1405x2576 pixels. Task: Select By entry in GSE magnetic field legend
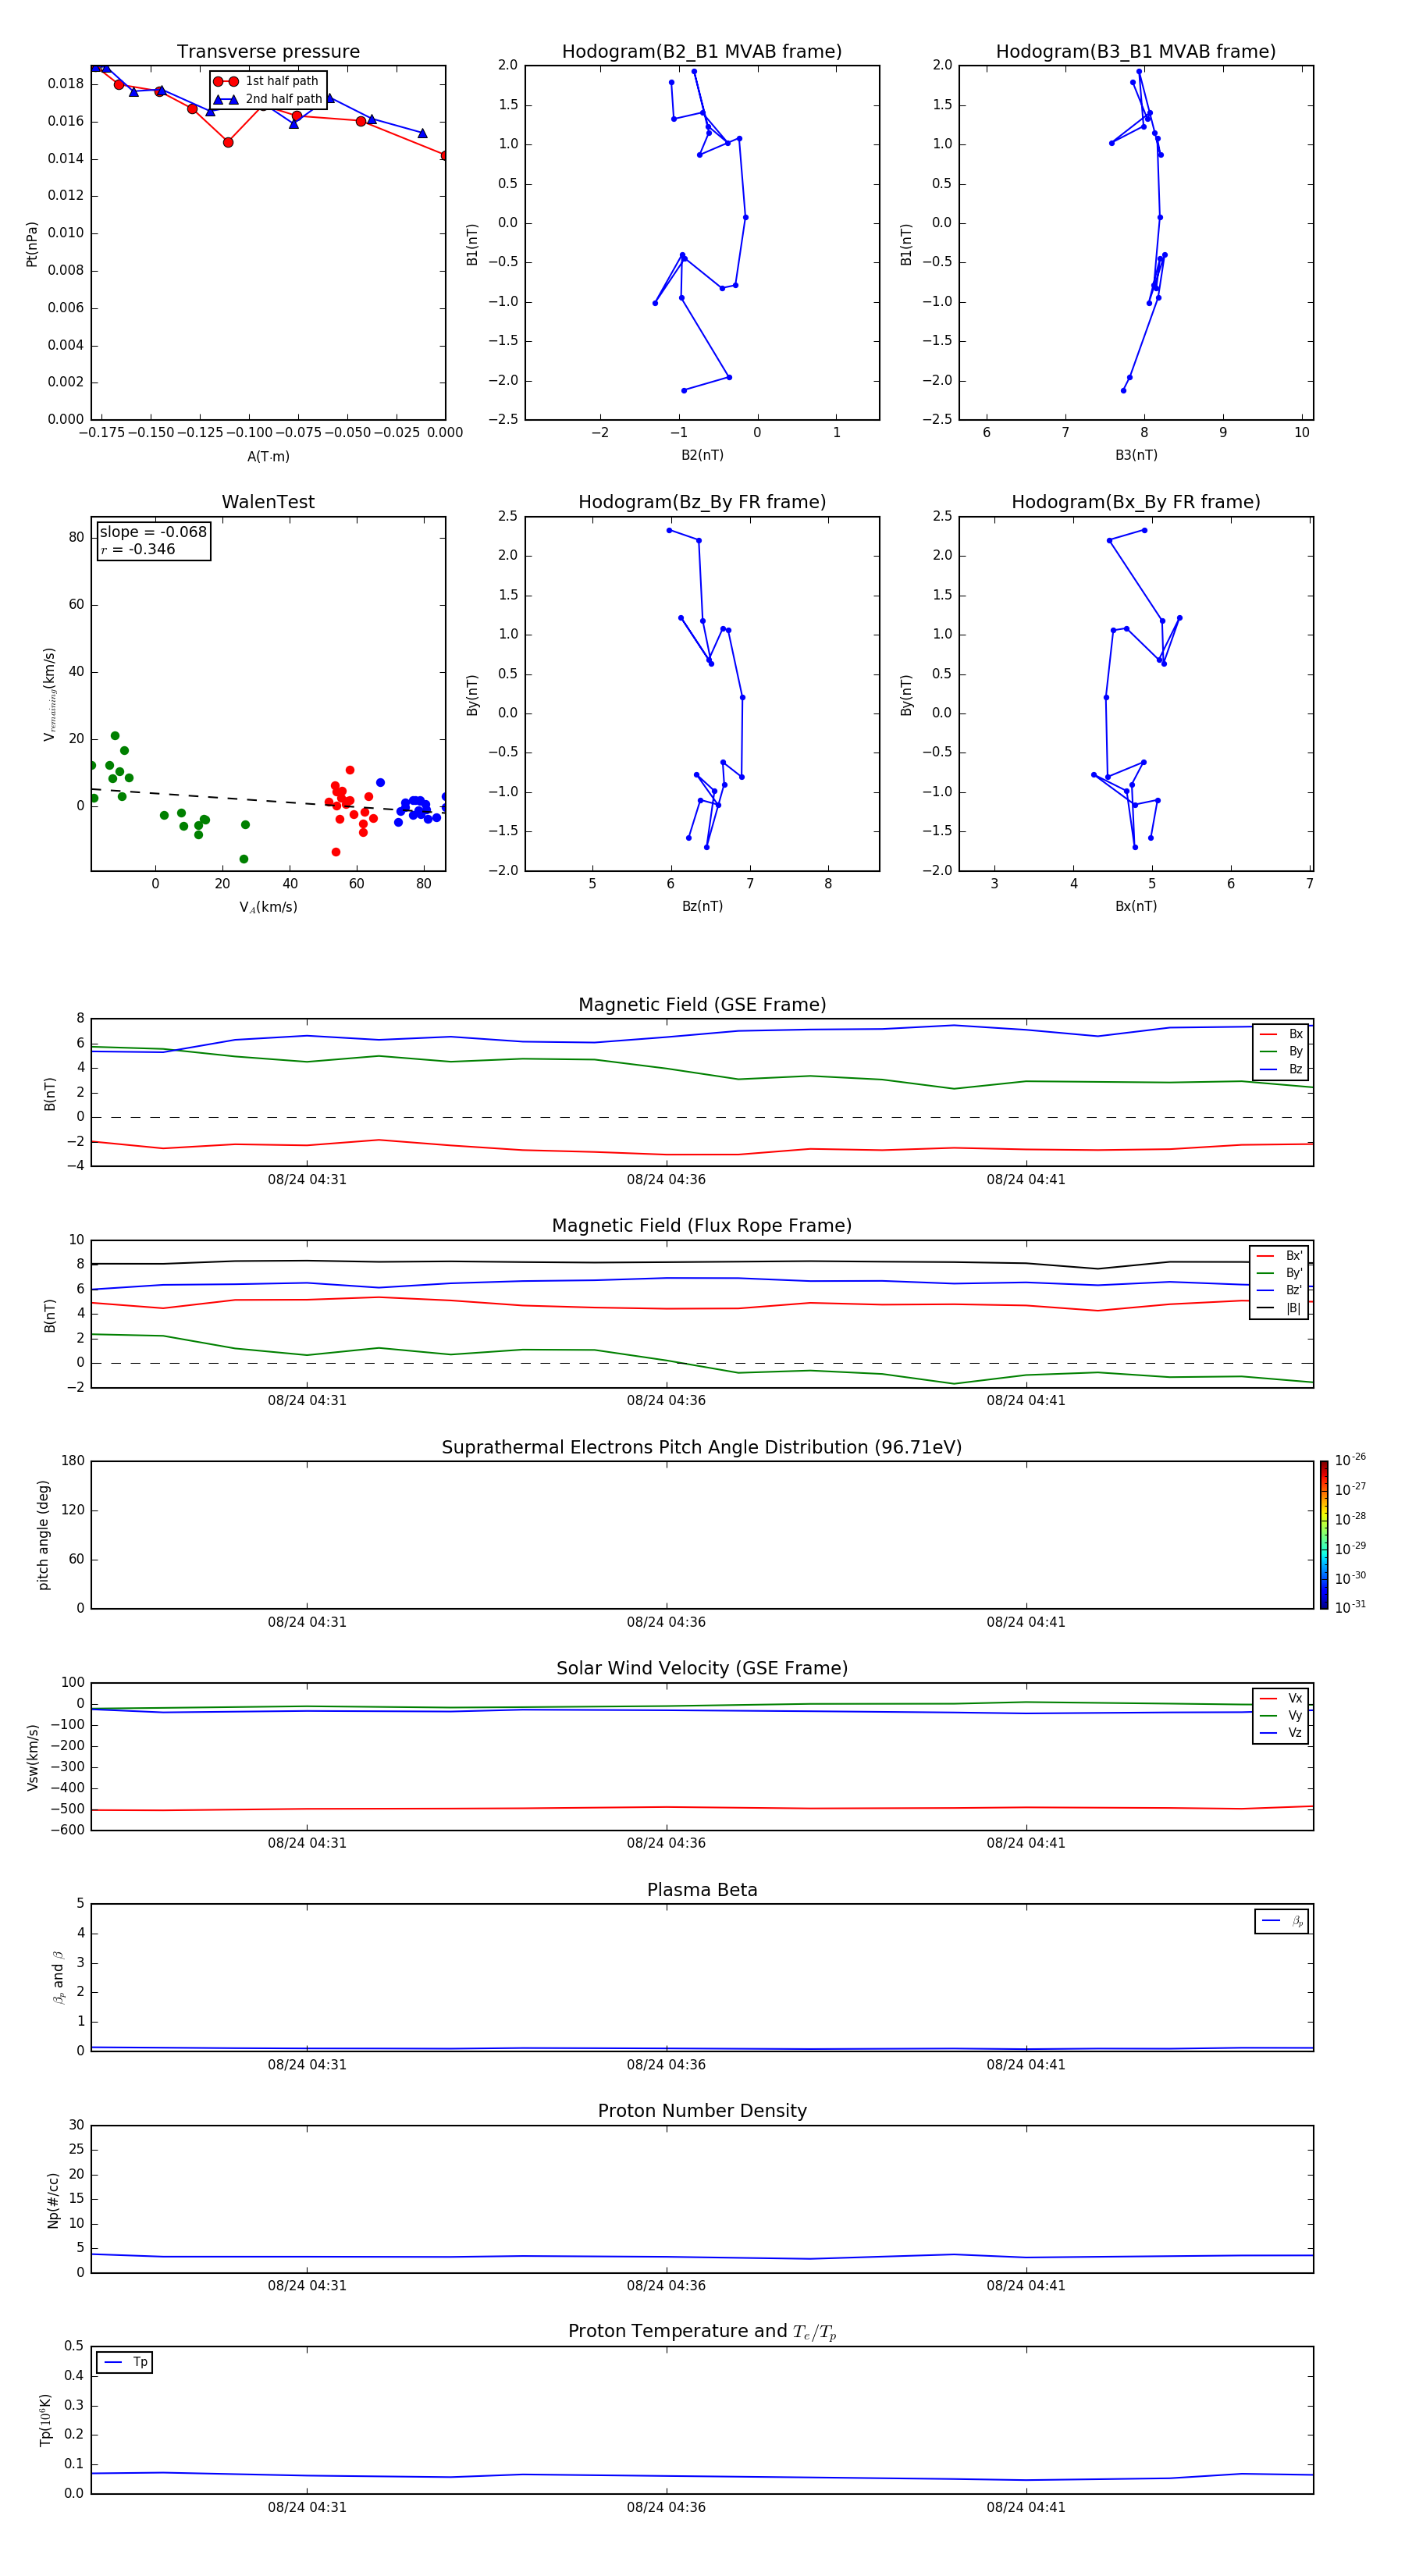click(x=1281, y=1051)
